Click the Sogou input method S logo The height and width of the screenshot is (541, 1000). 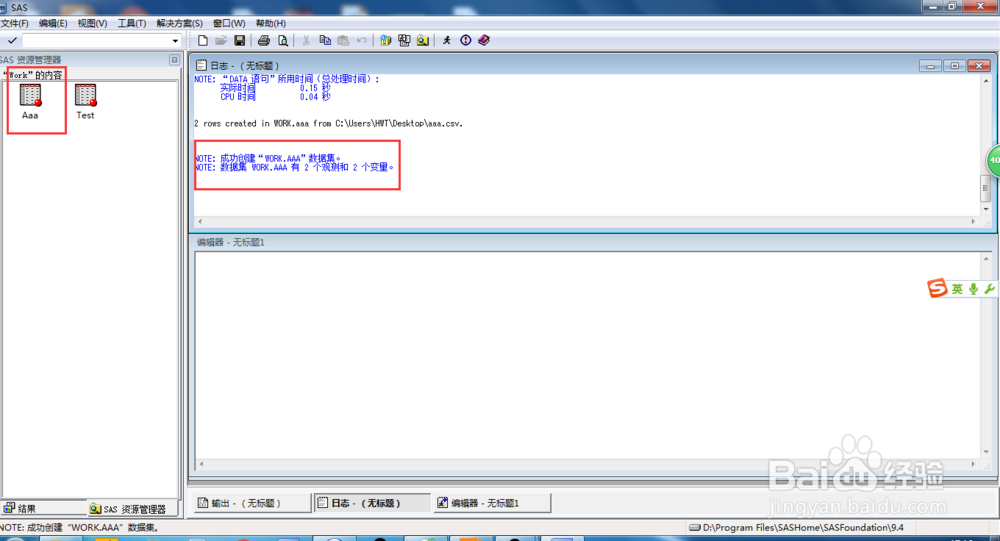point(937,288)
